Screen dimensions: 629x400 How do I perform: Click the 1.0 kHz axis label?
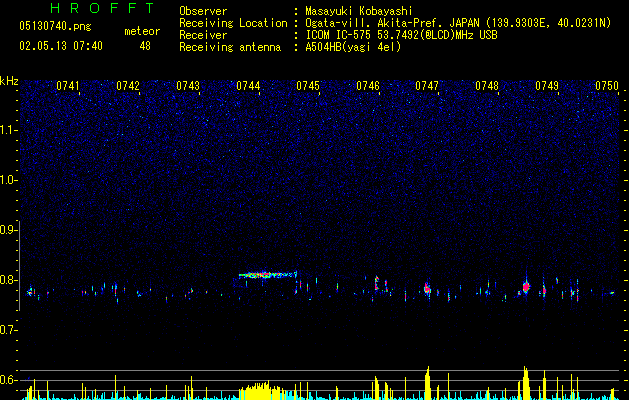coord(9,180)
